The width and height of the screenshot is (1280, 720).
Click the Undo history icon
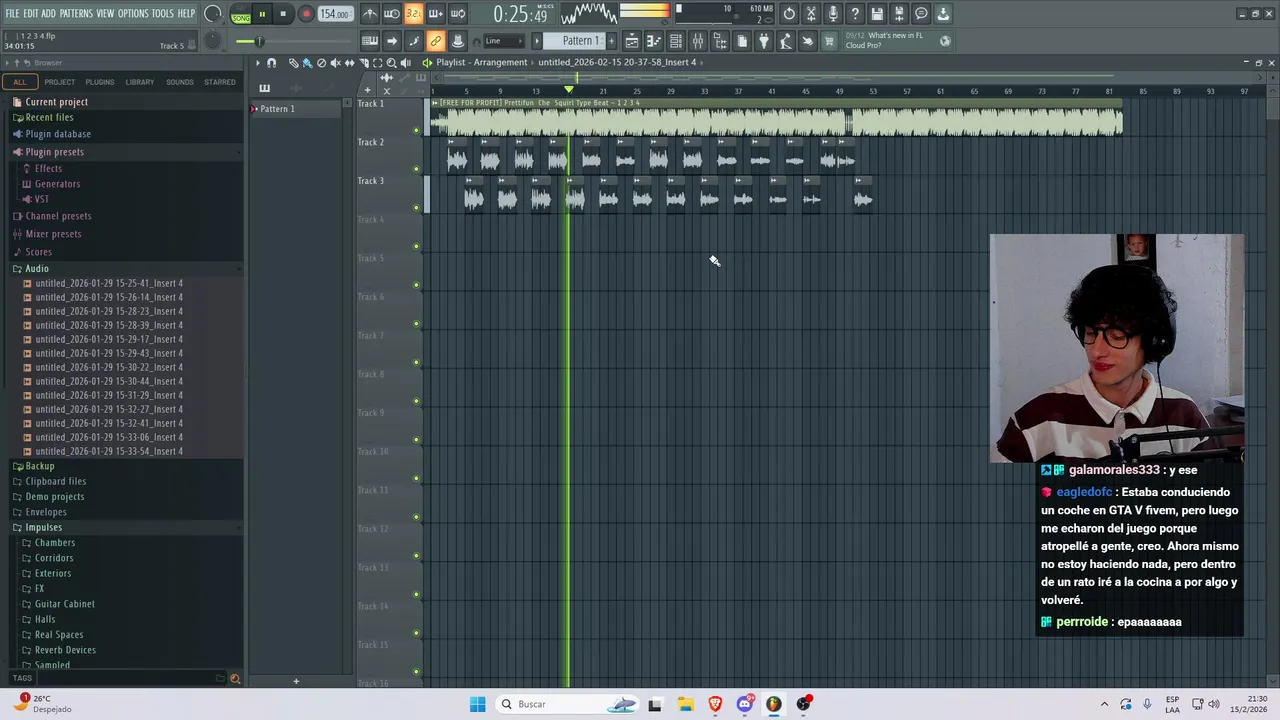click(789, 14)
